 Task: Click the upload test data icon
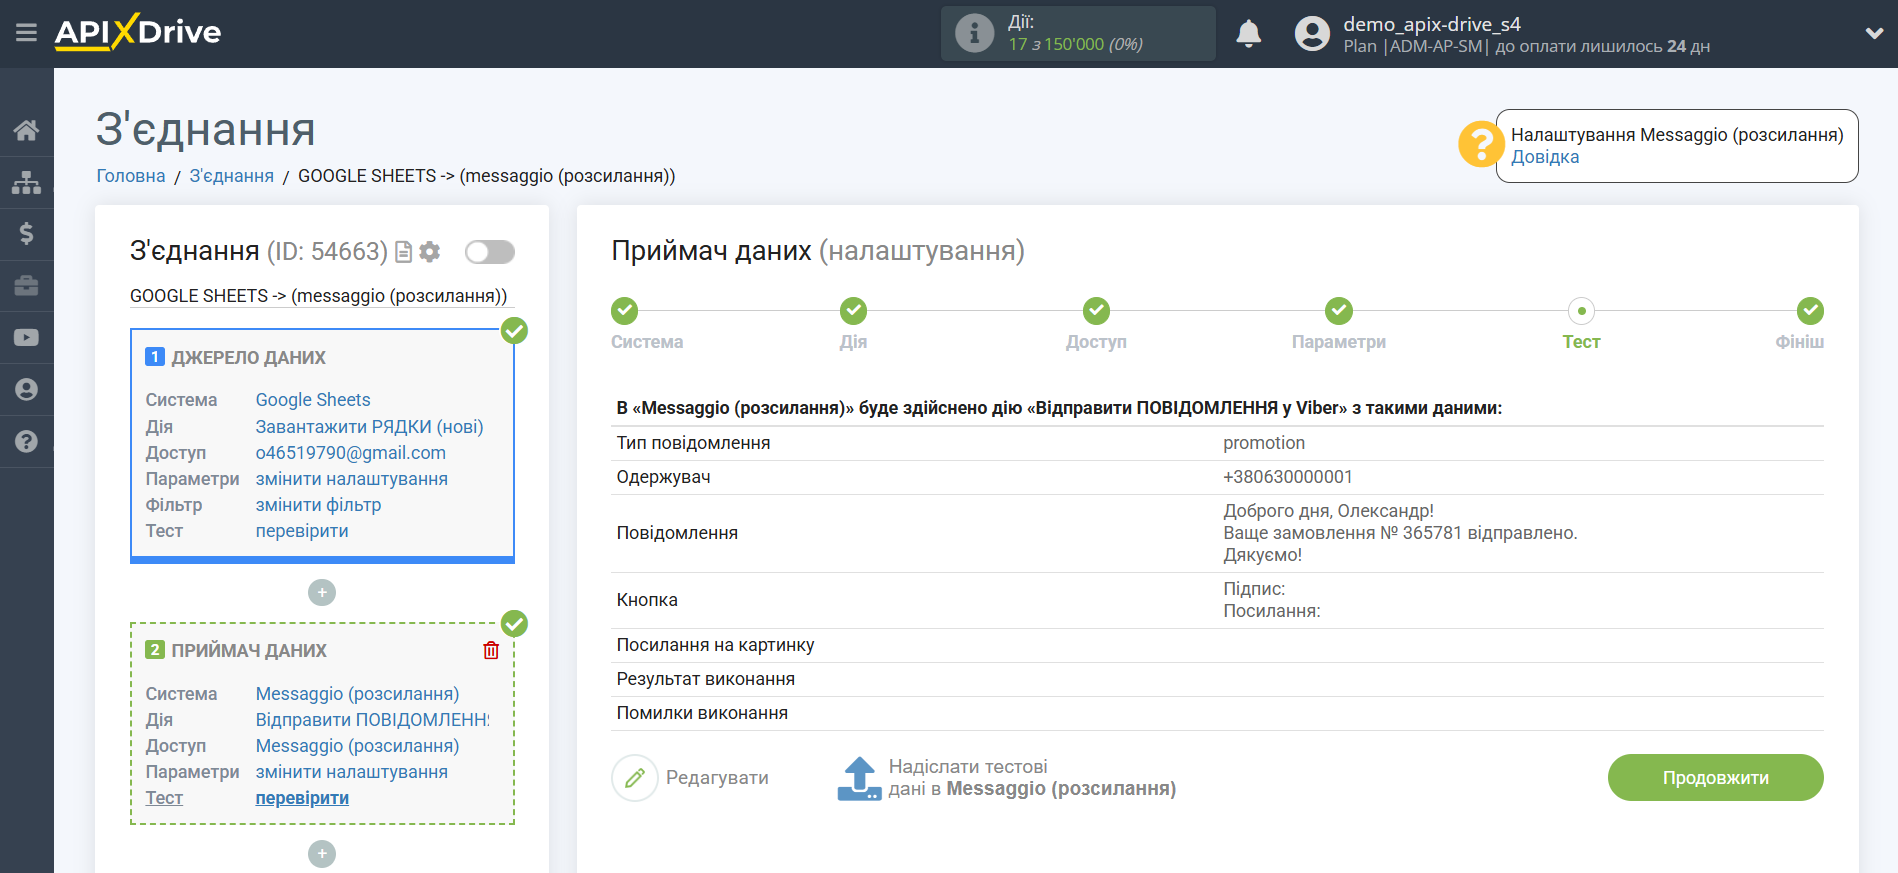(859, 778)
